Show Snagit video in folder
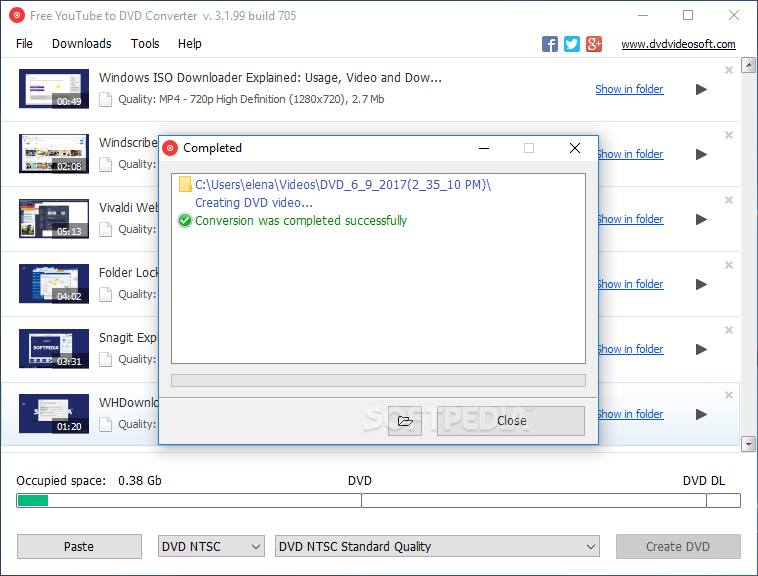 pos(631,349)
